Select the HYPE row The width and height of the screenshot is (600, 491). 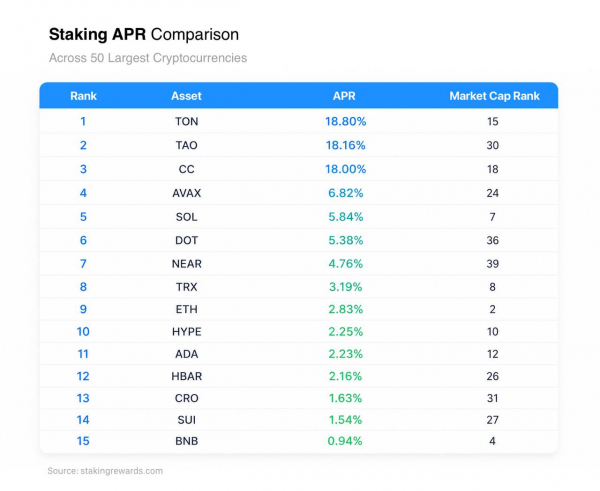tap(298, 331)
